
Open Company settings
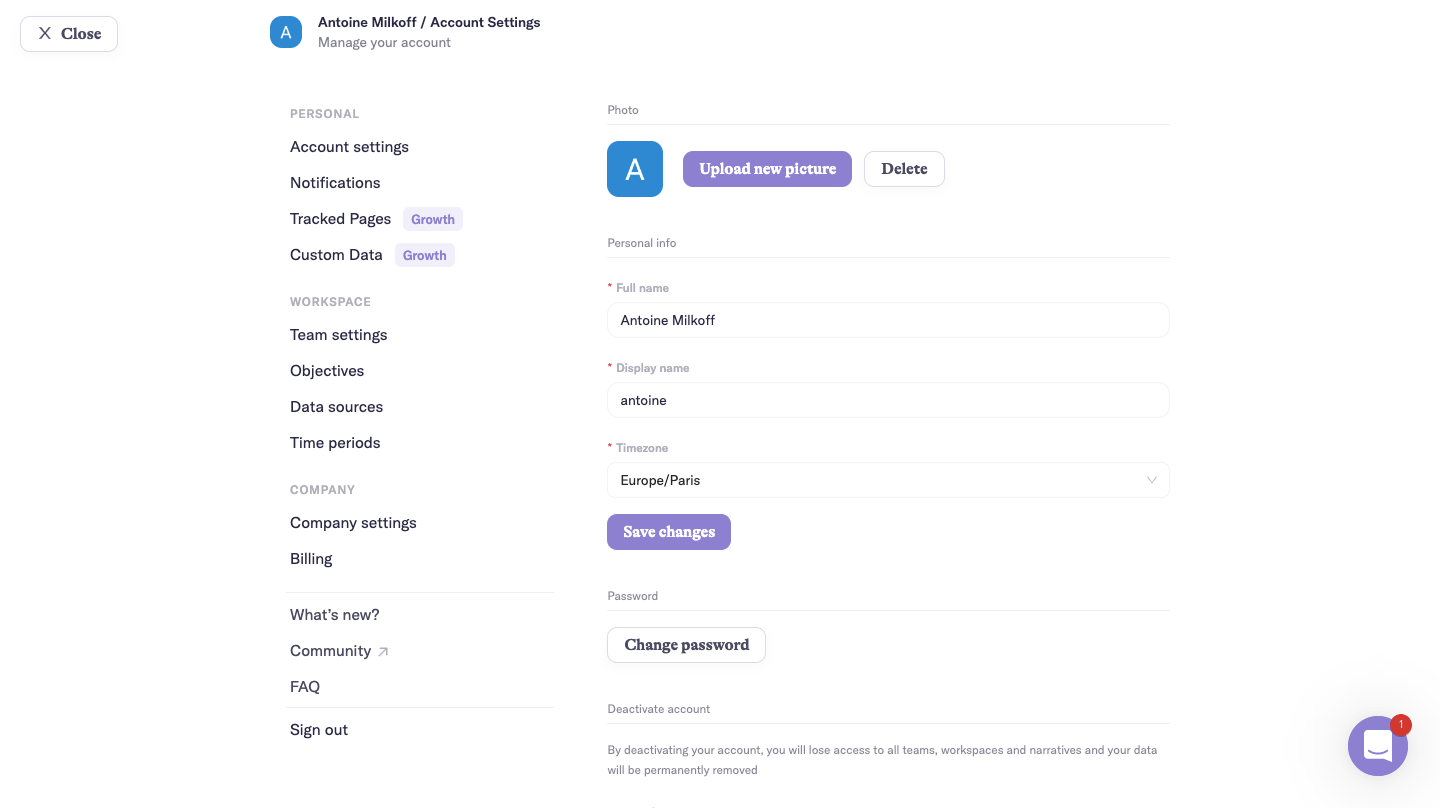[353, 523]
